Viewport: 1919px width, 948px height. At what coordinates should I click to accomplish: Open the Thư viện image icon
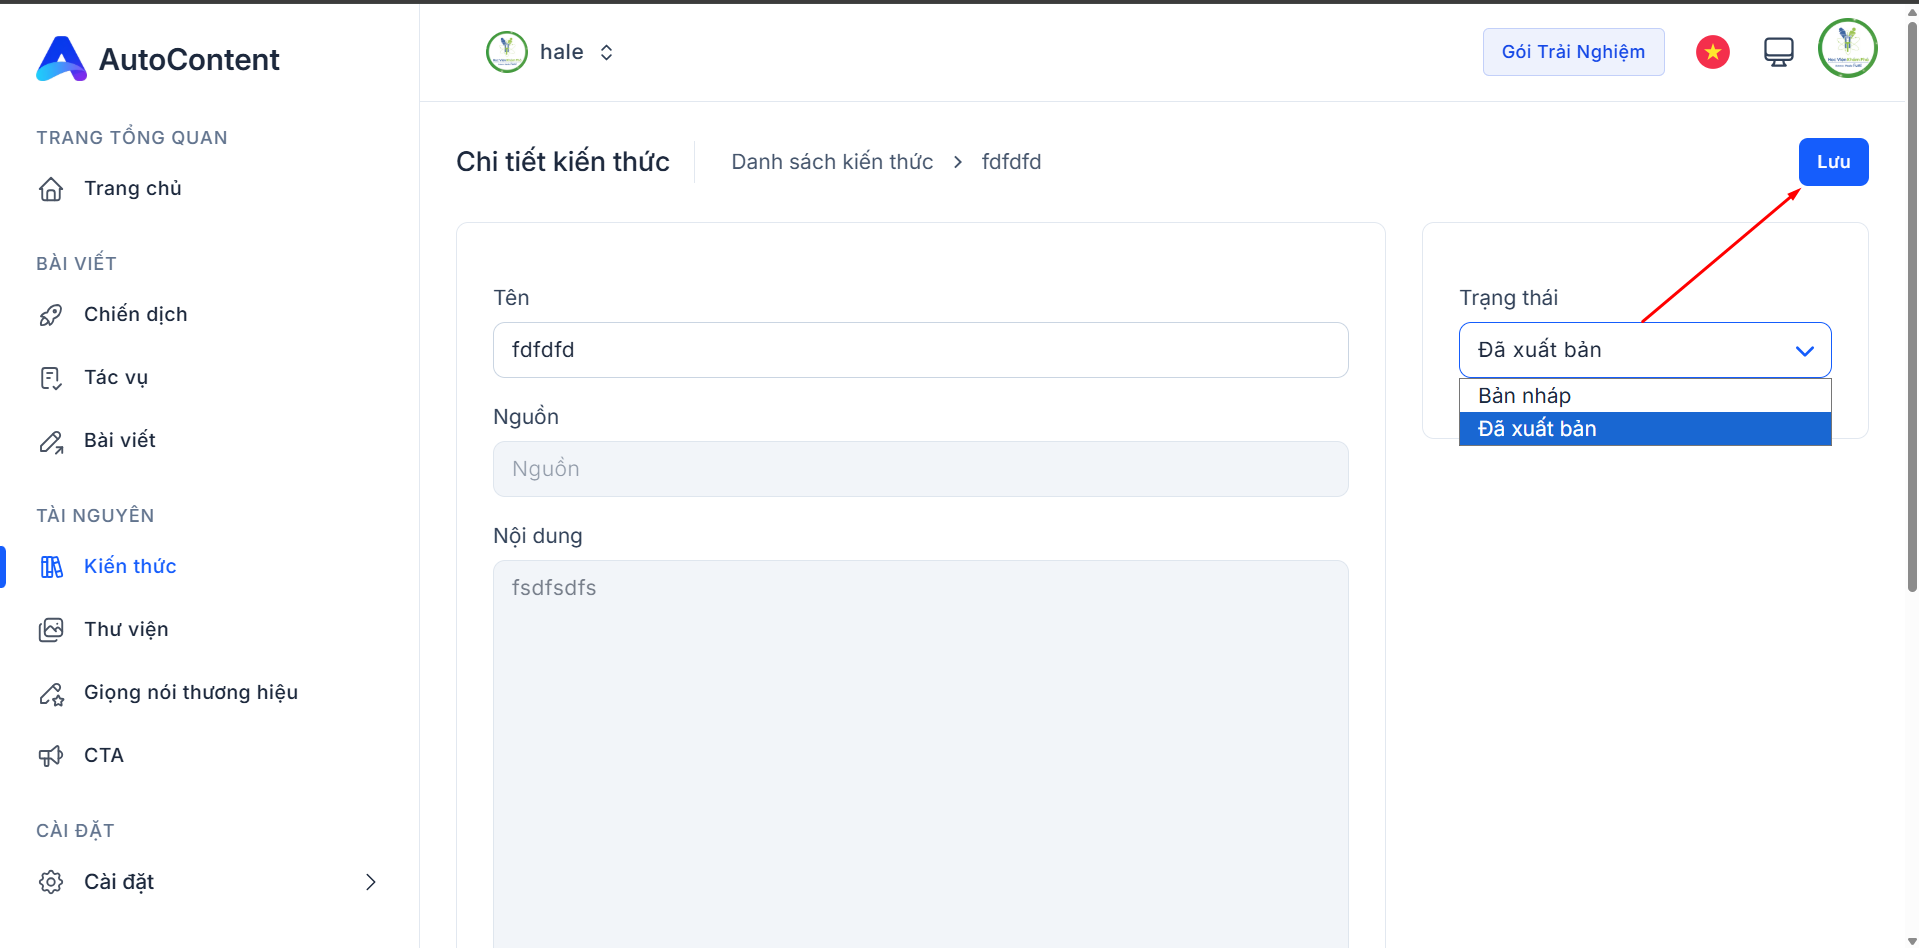point(51,629)
